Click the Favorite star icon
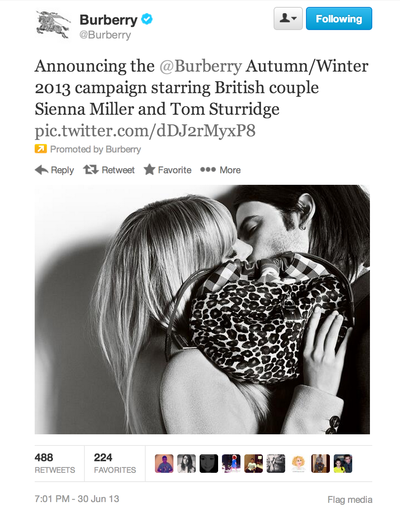This screenshot has height=509, width=400. 149,170
